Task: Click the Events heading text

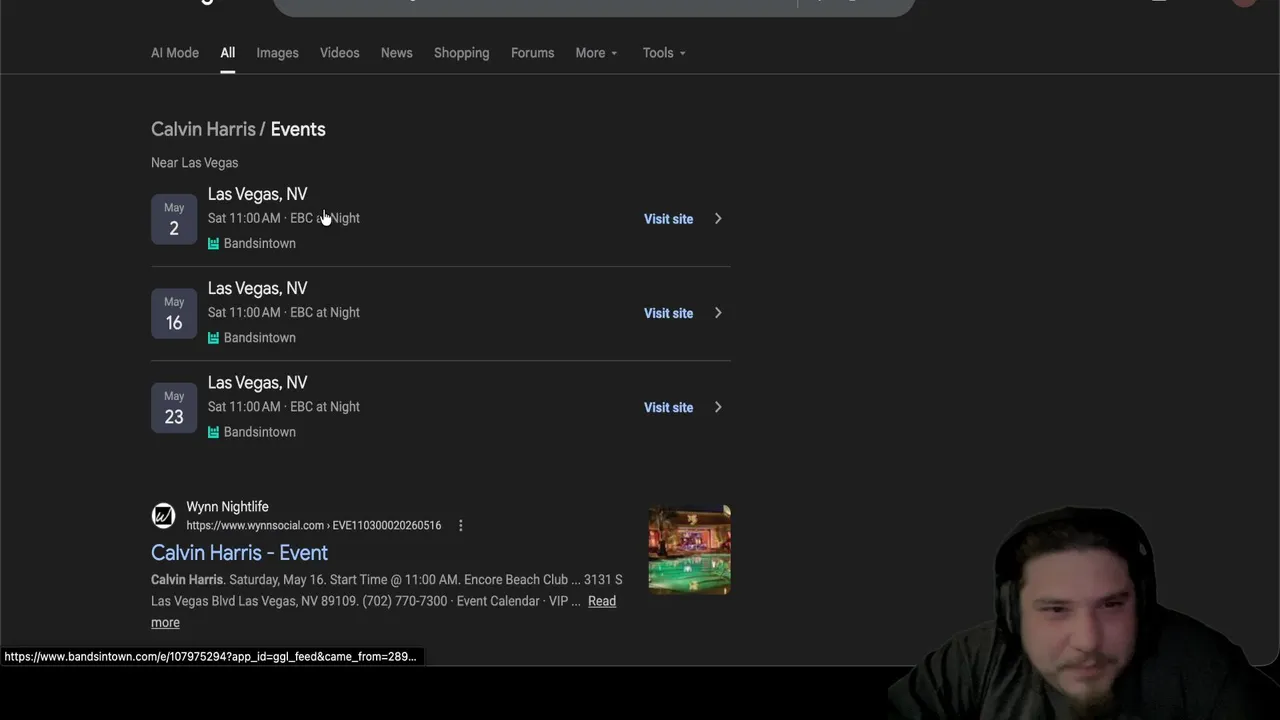Action: tap(298, 129)
